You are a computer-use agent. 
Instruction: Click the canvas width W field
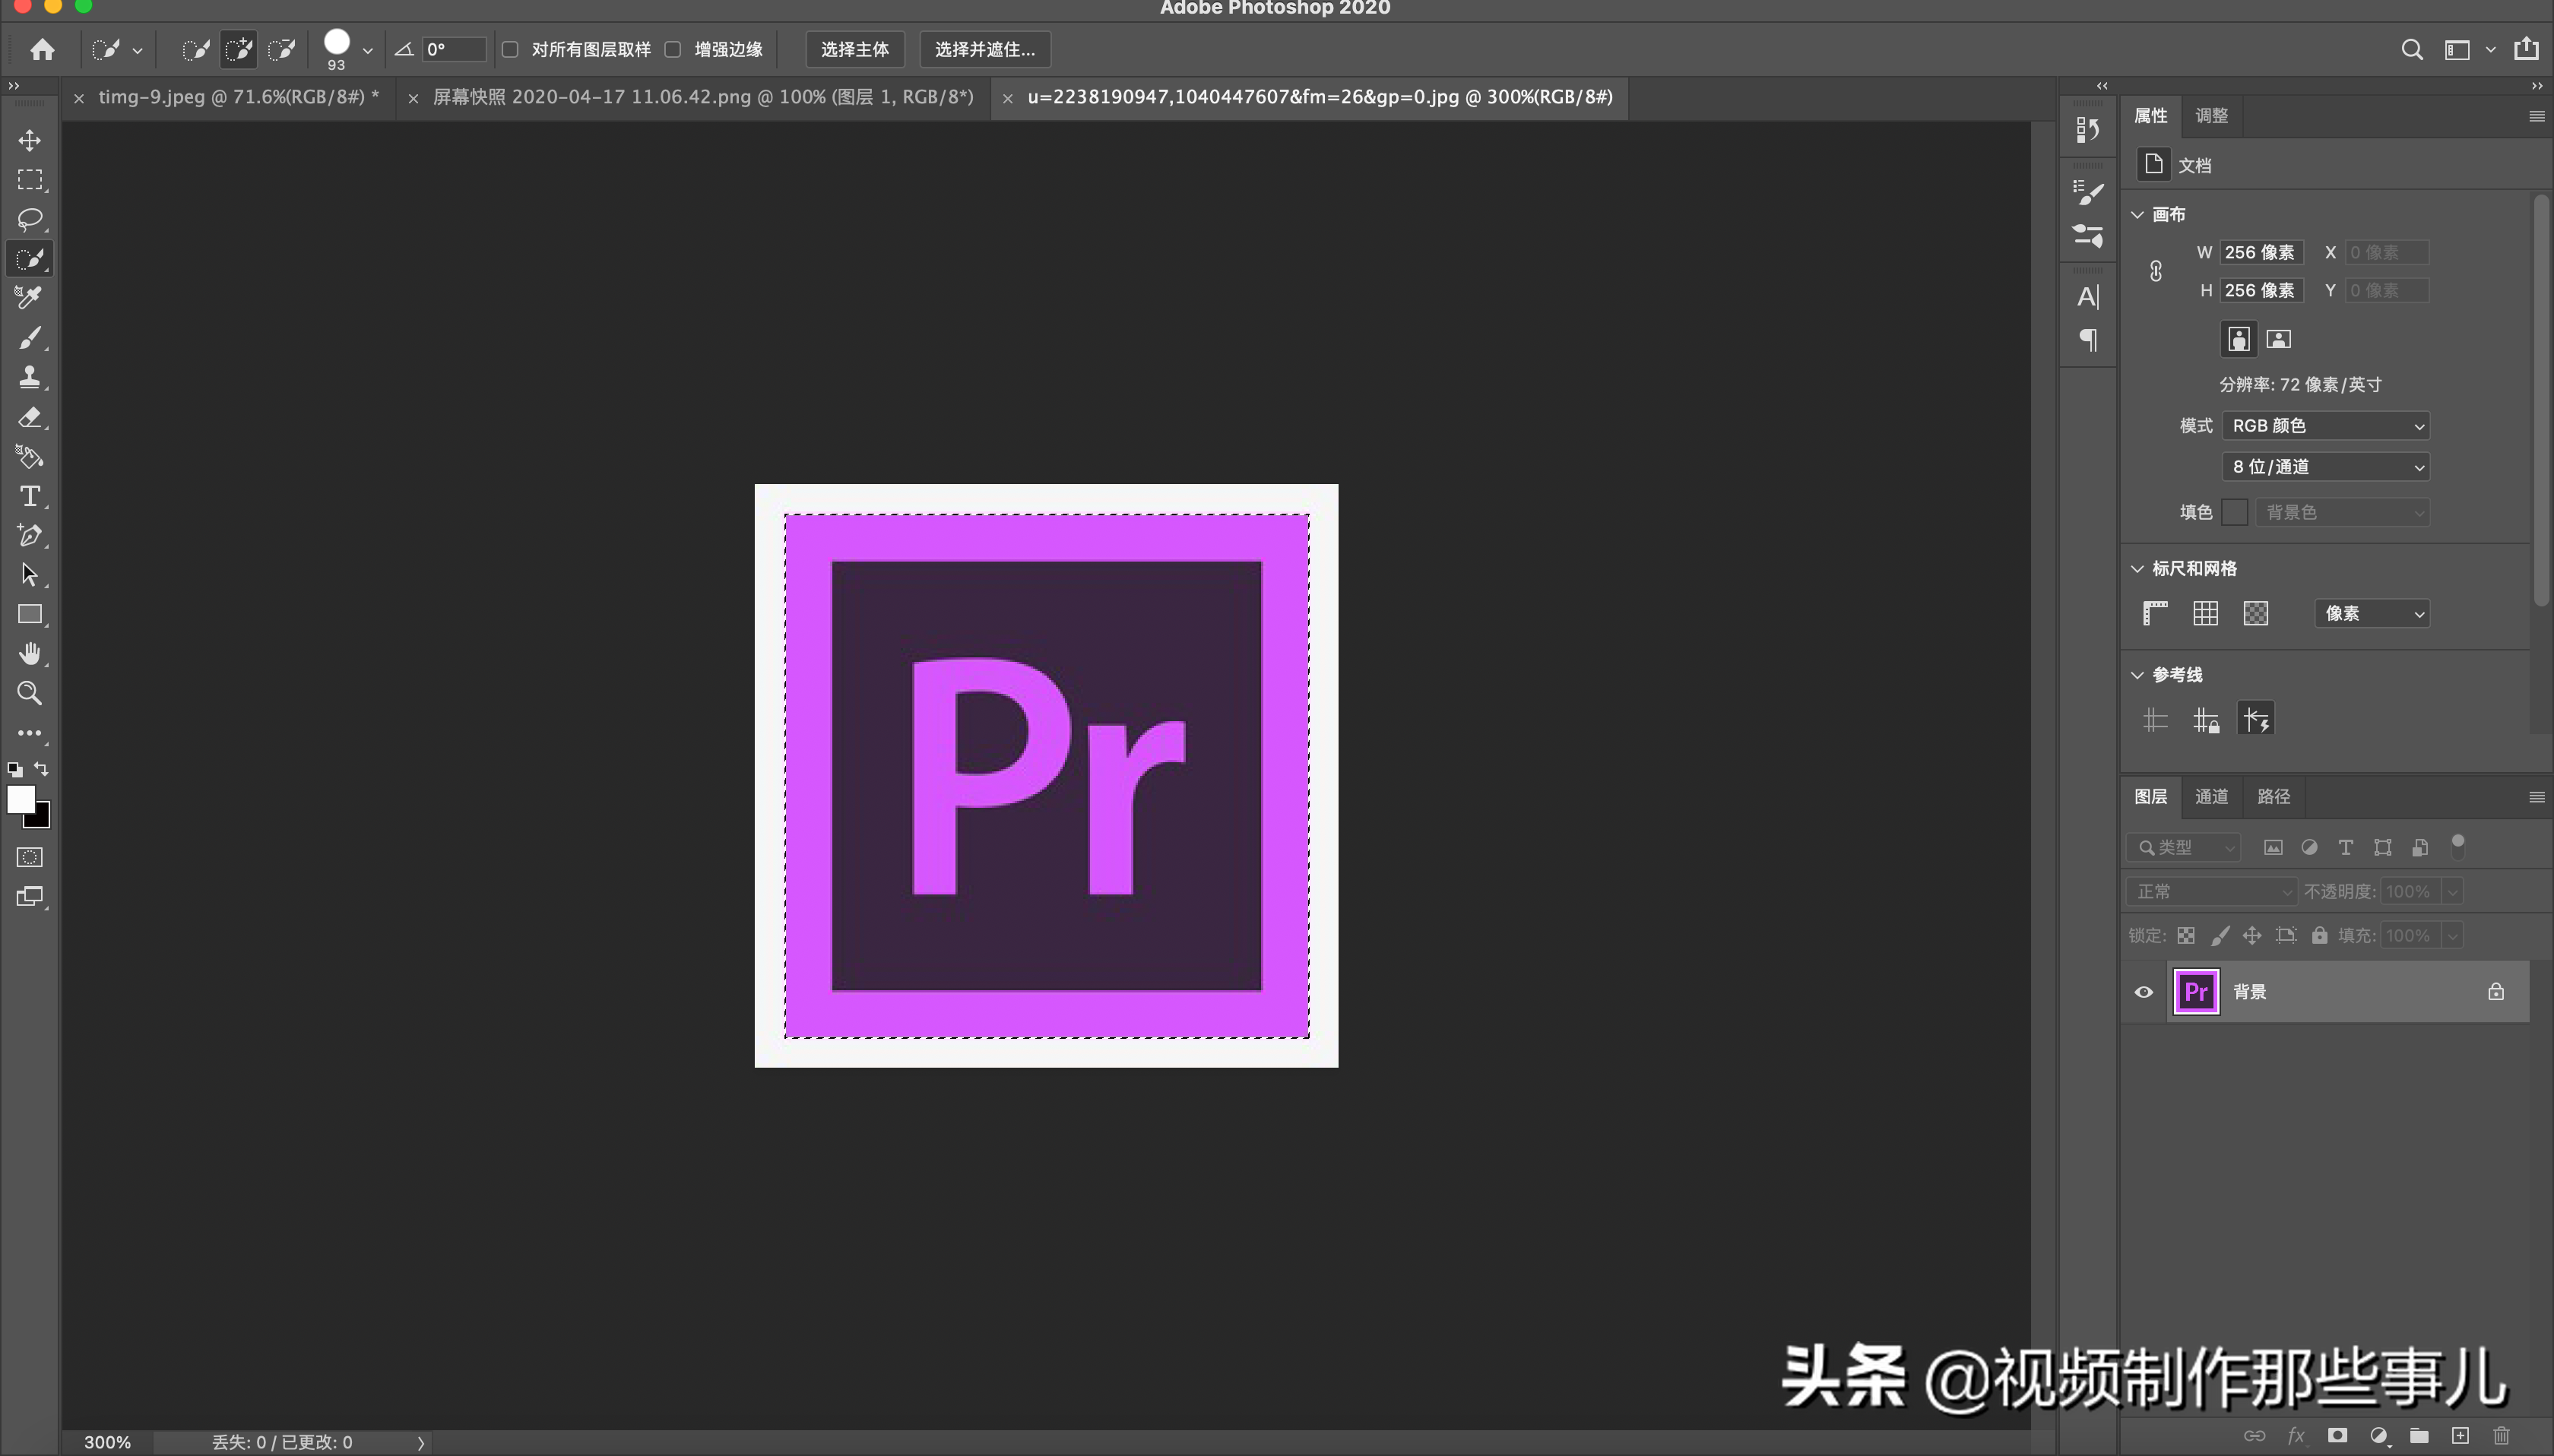pos(2261,252)
